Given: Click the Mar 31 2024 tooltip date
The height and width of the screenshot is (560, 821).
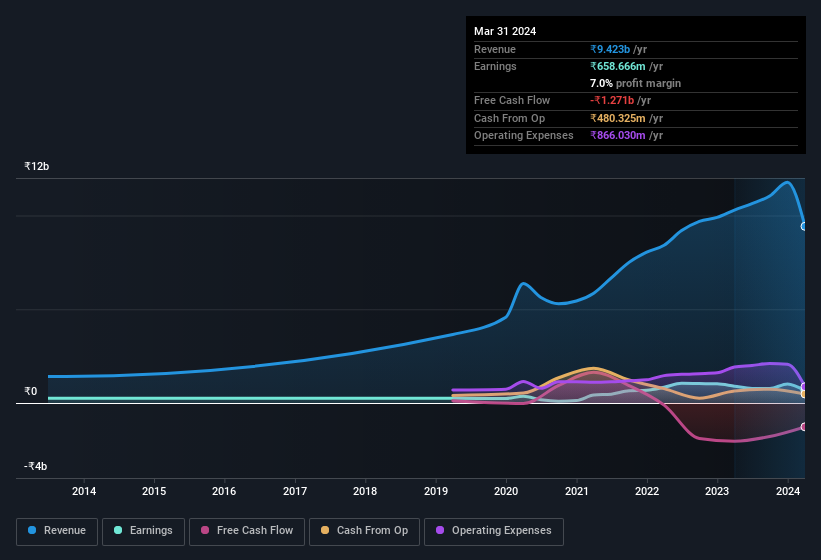Looking at the screenshot, I should pyautogui.click(x=505, y=31).
